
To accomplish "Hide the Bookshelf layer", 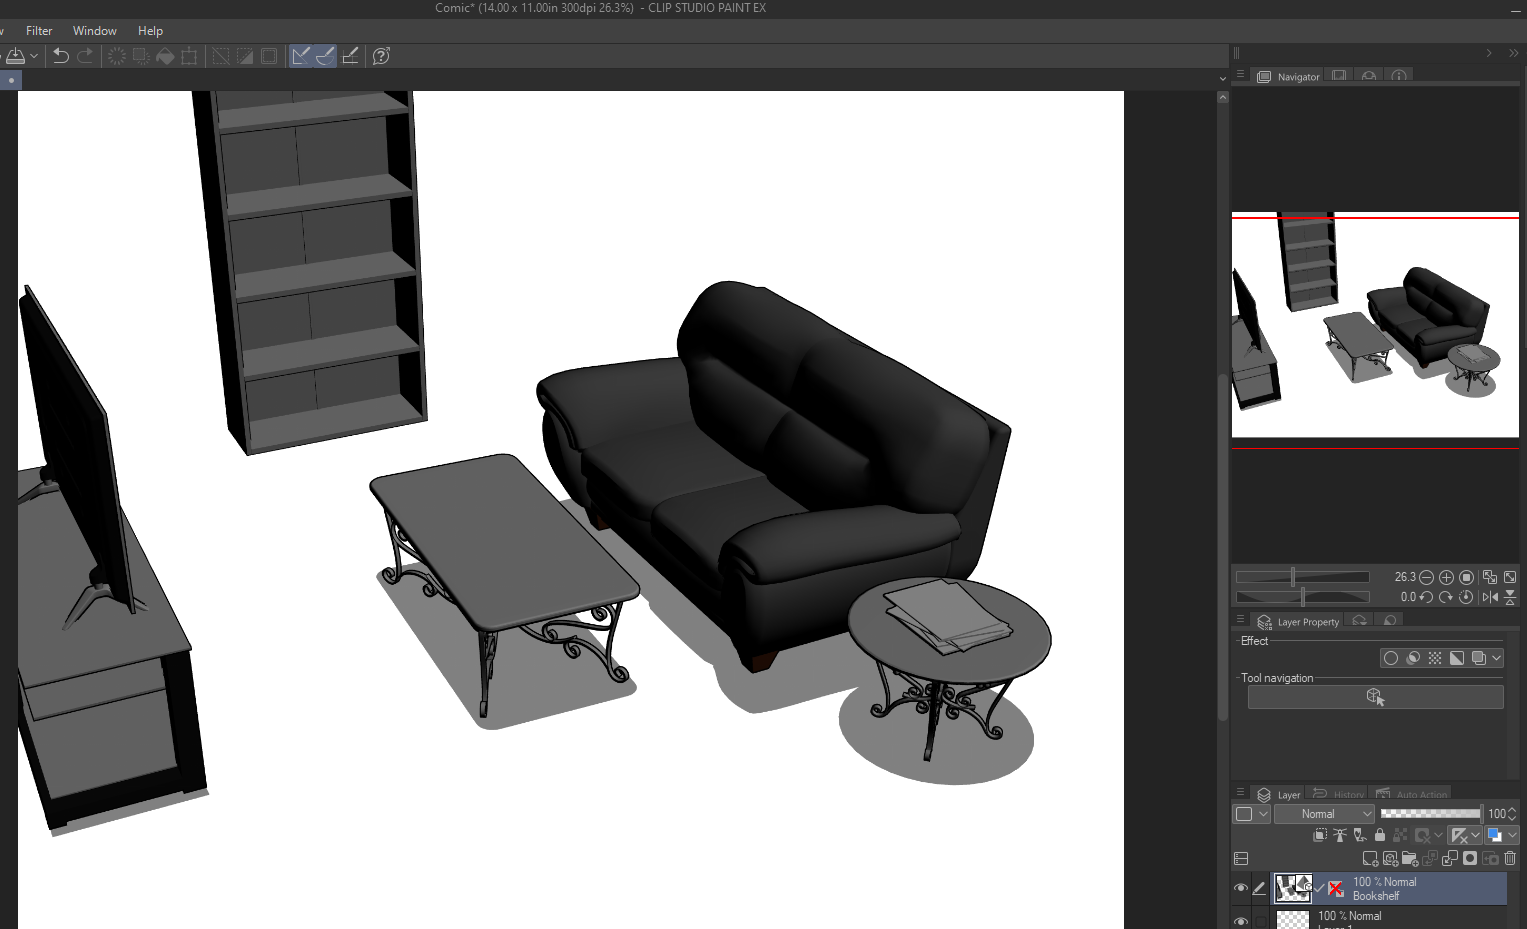I will coord(1241,888).
